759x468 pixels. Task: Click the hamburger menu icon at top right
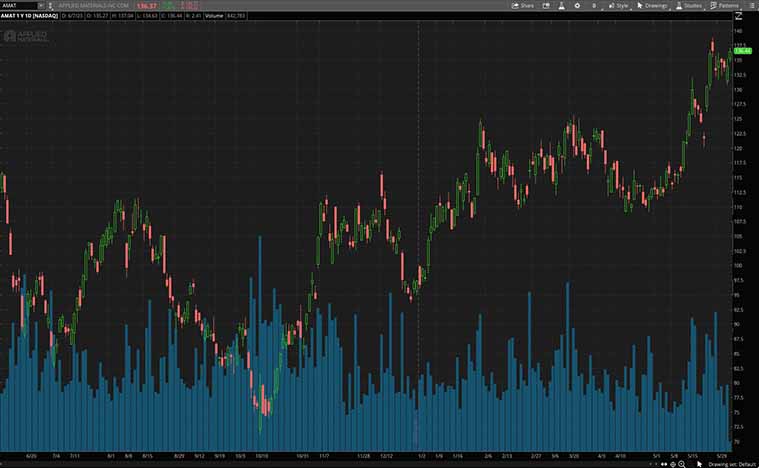(x=751, y=5)
